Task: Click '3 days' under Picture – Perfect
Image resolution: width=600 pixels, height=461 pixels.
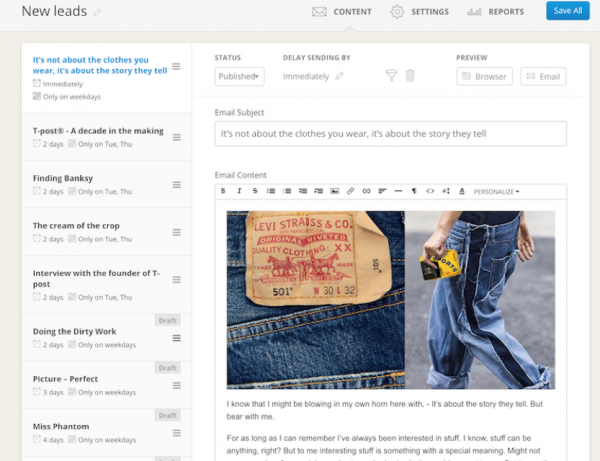Action: 53,392
